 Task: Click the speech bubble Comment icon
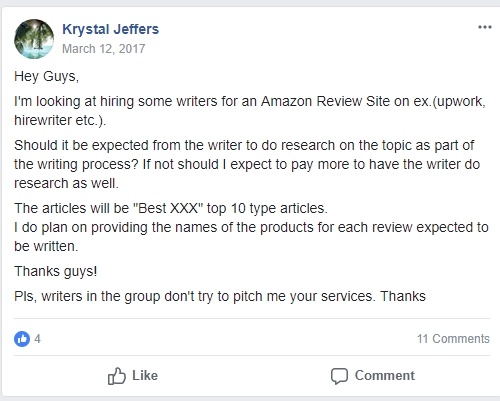[339, 376]
